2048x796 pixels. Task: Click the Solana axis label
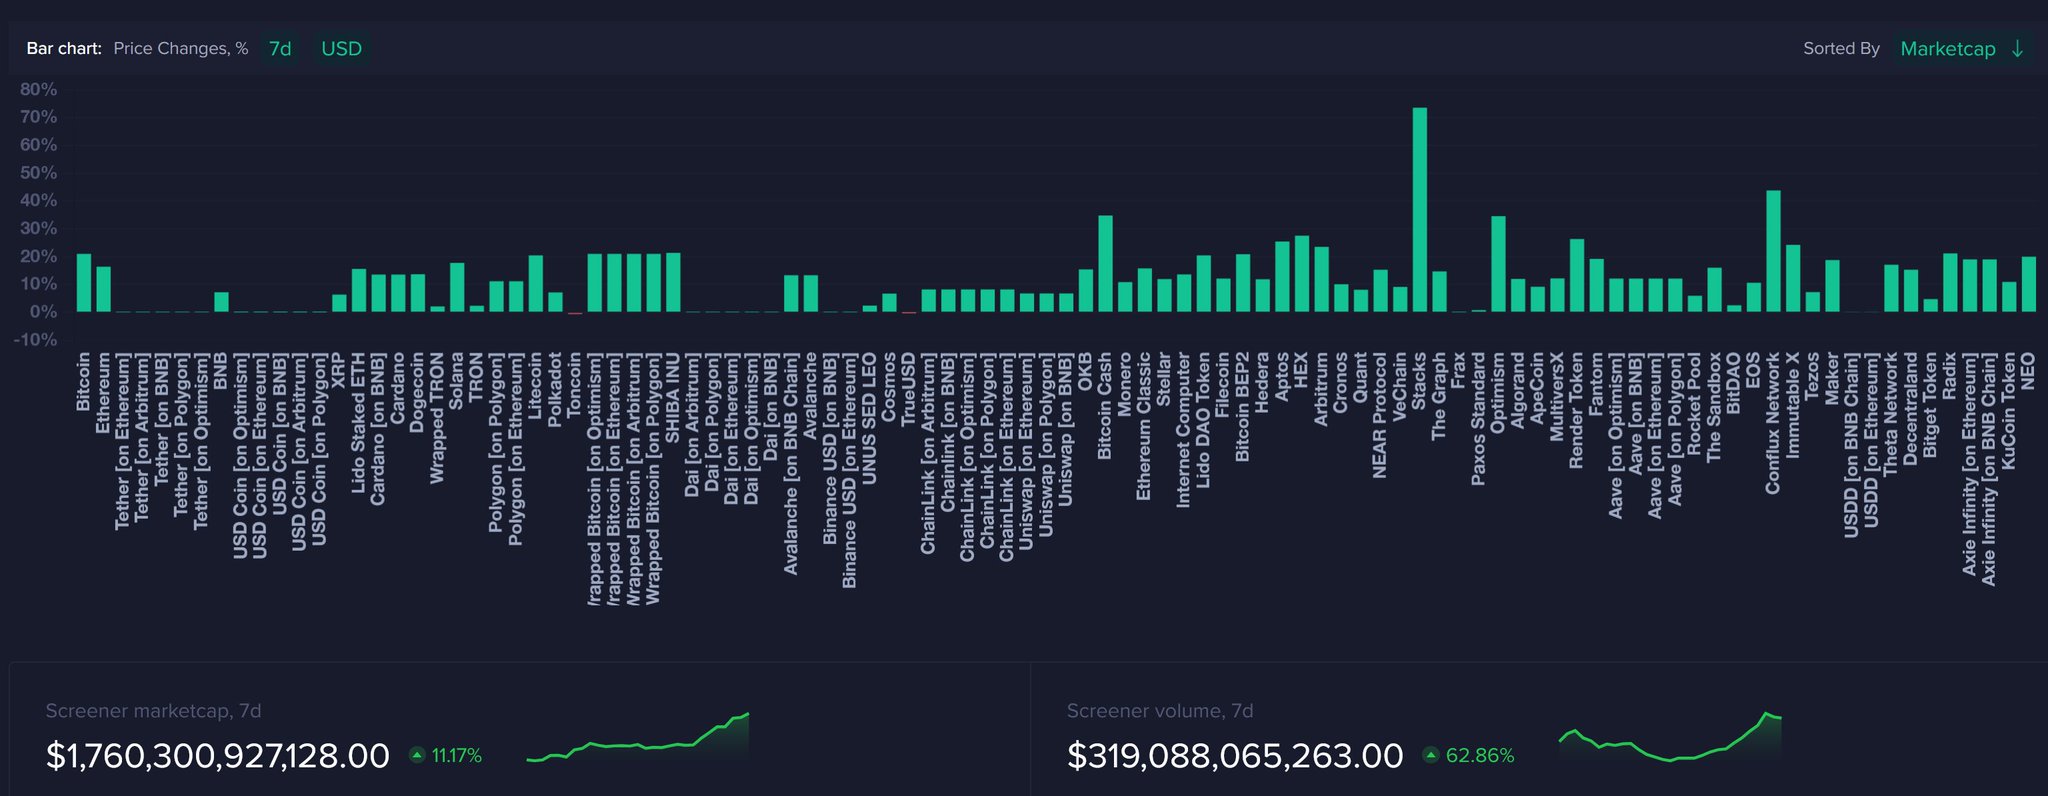click(457, 380)
